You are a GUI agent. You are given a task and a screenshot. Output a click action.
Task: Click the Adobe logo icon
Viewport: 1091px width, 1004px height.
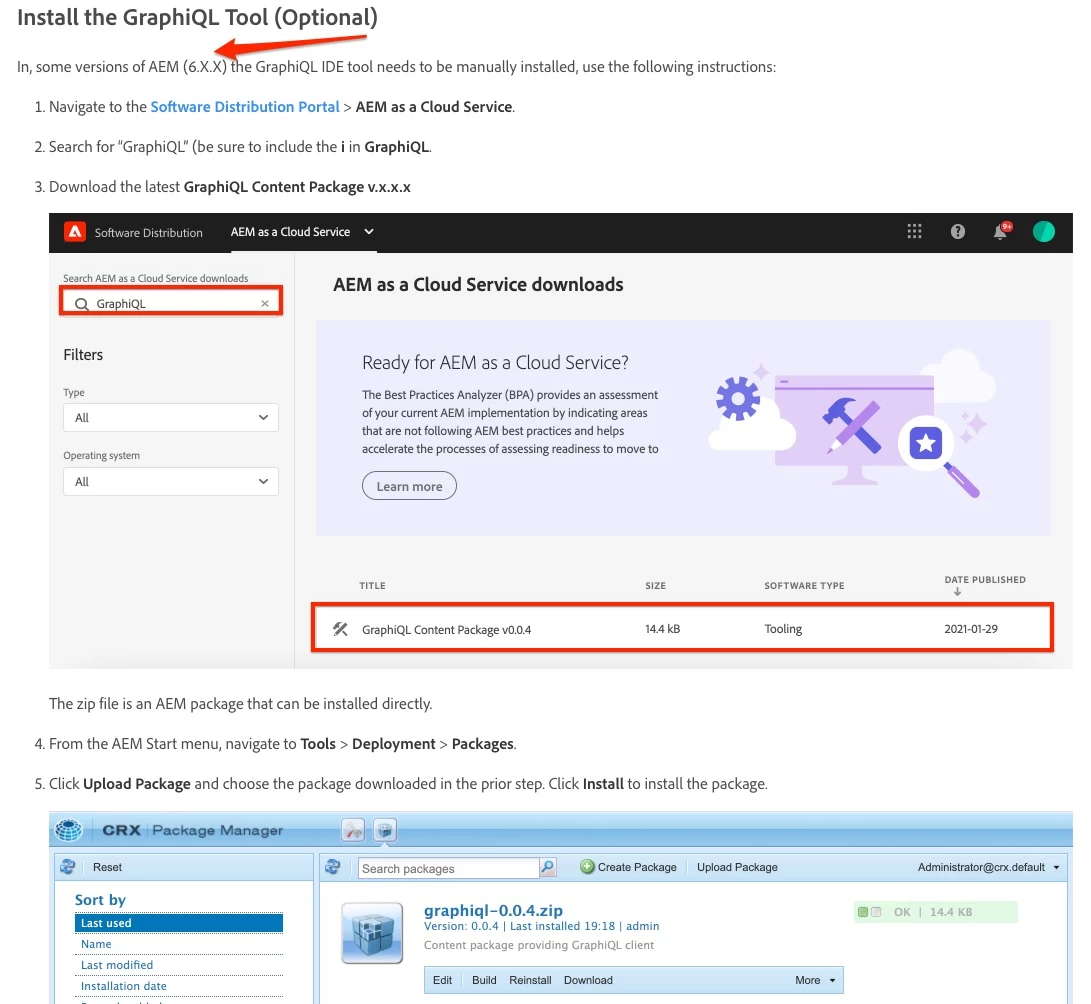[74, 232]
